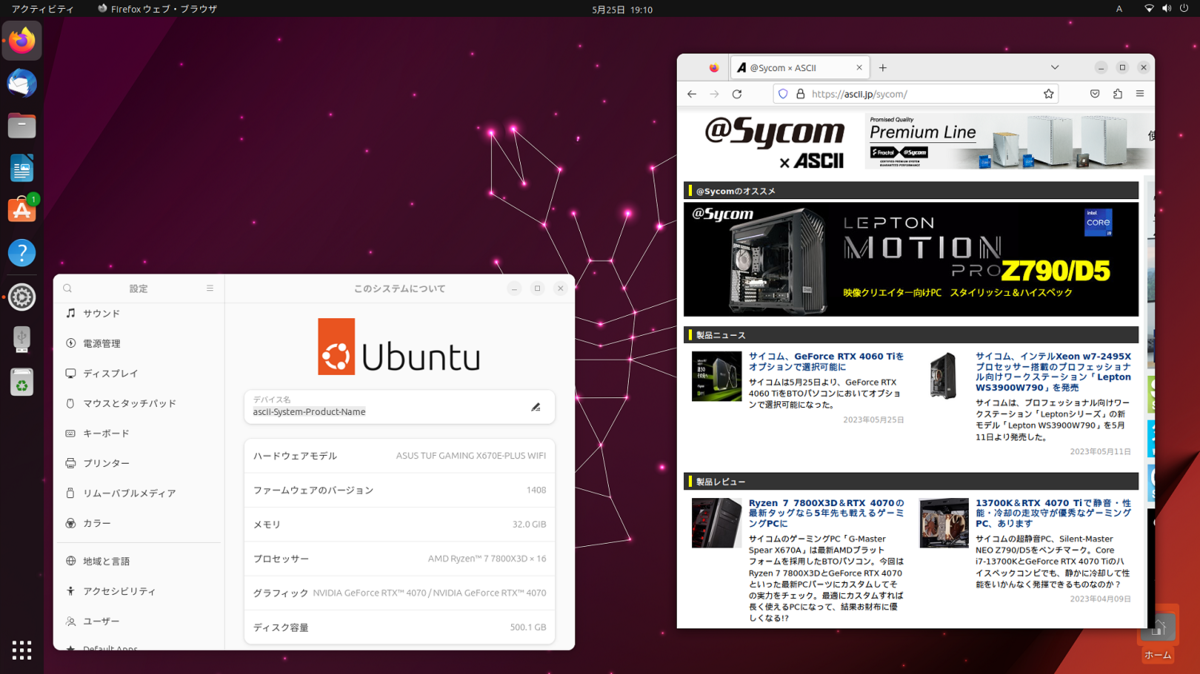Open the 13700K & RTX 4070 Ti review link
The image size is (1200, 674).
click(x=1053, y=513)
